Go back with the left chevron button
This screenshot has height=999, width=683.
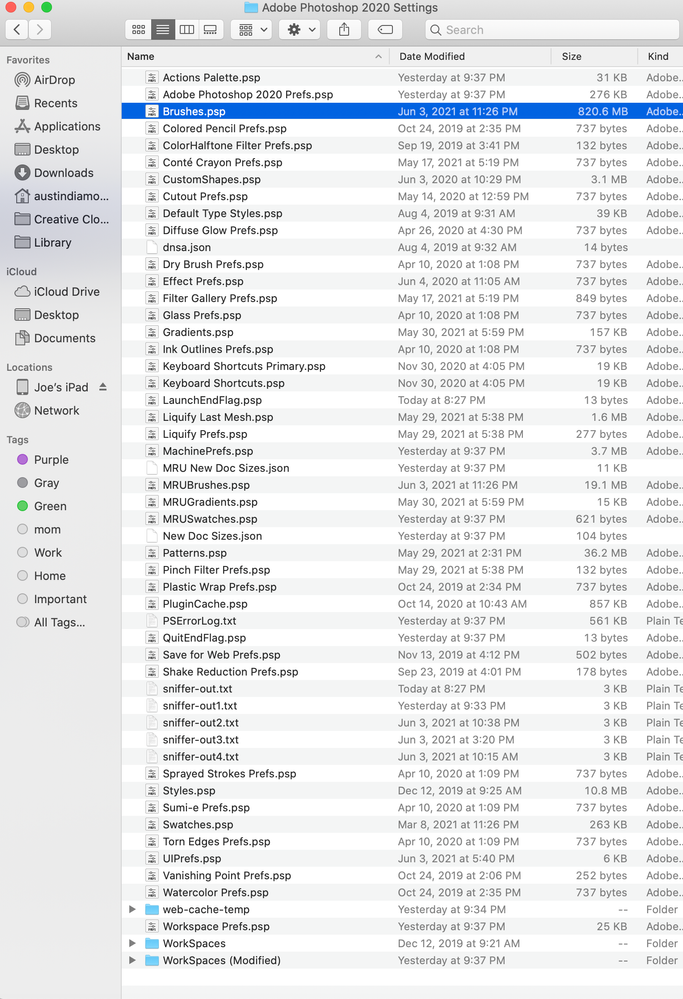coord(17,29)
